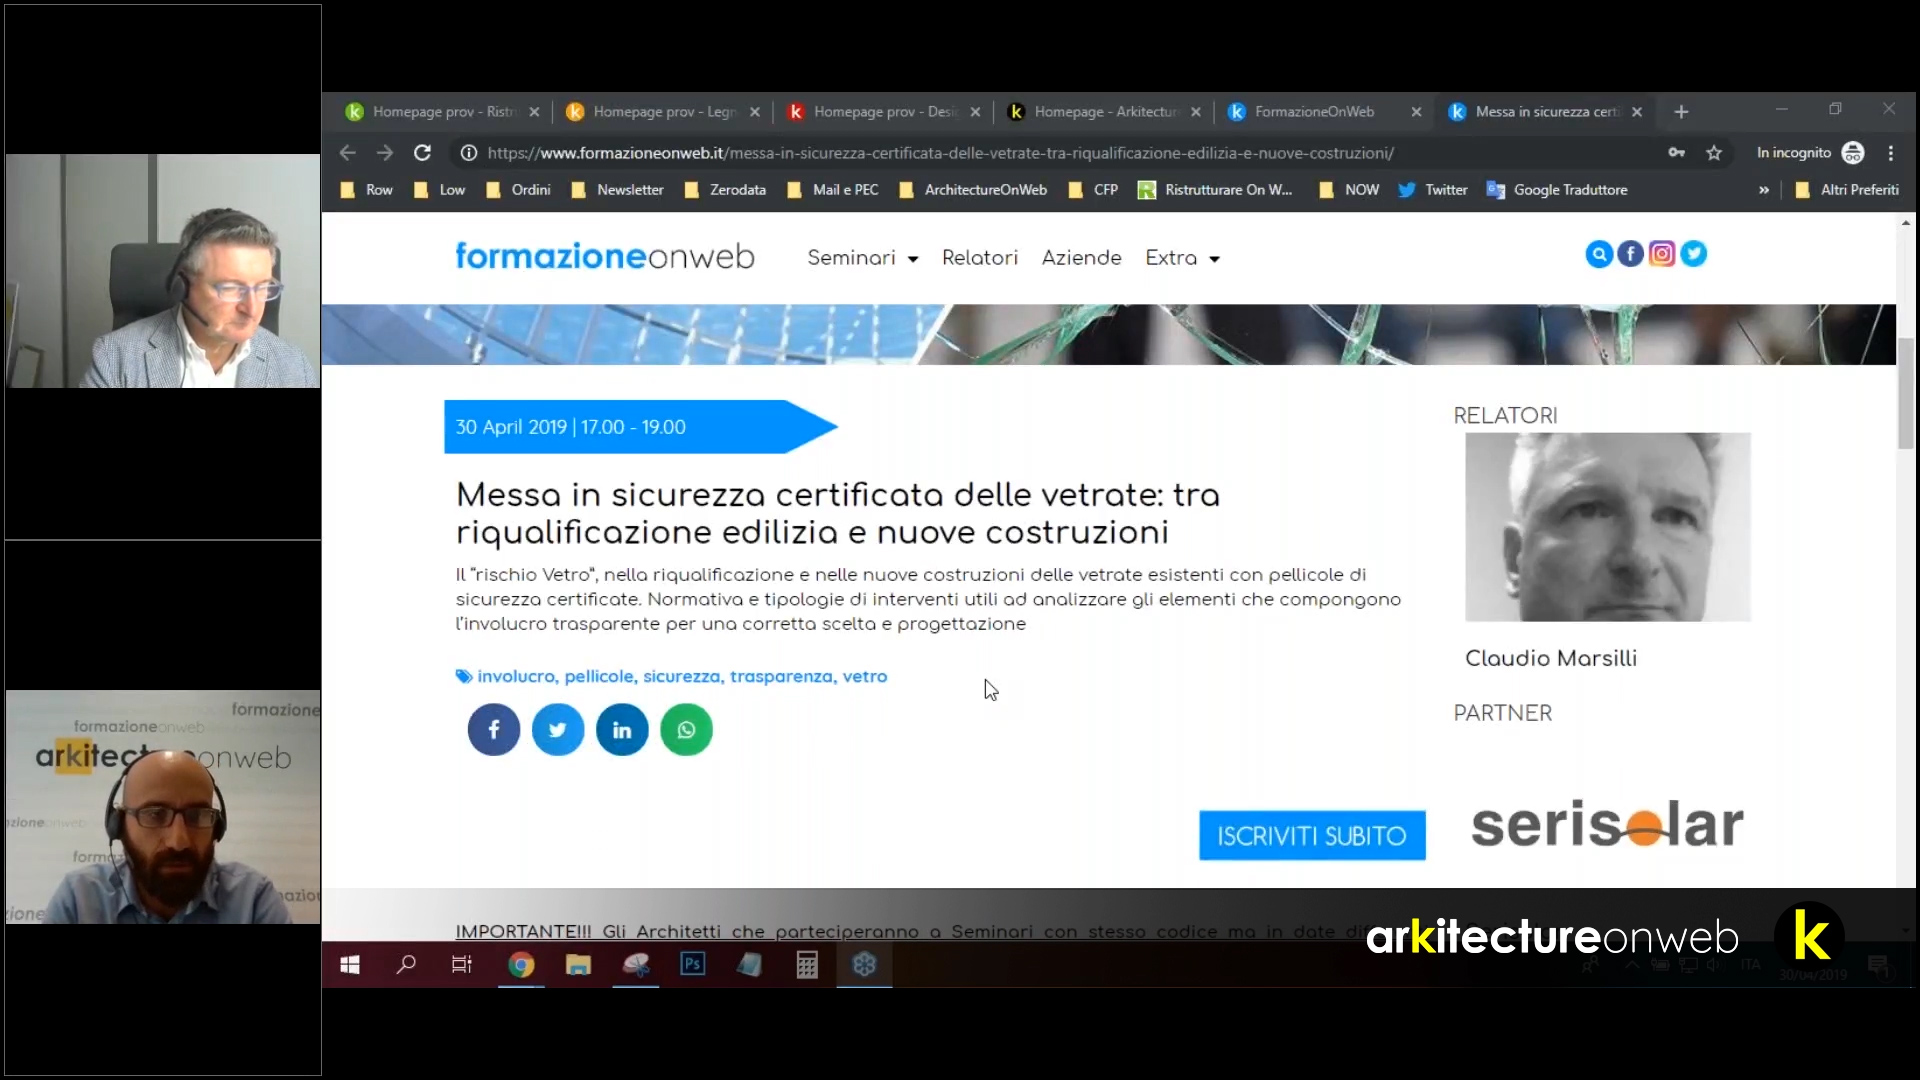The height and width of the screenshot is (1080, 1920).
Task: Open Task View in the taskbar
Action: 462,965
